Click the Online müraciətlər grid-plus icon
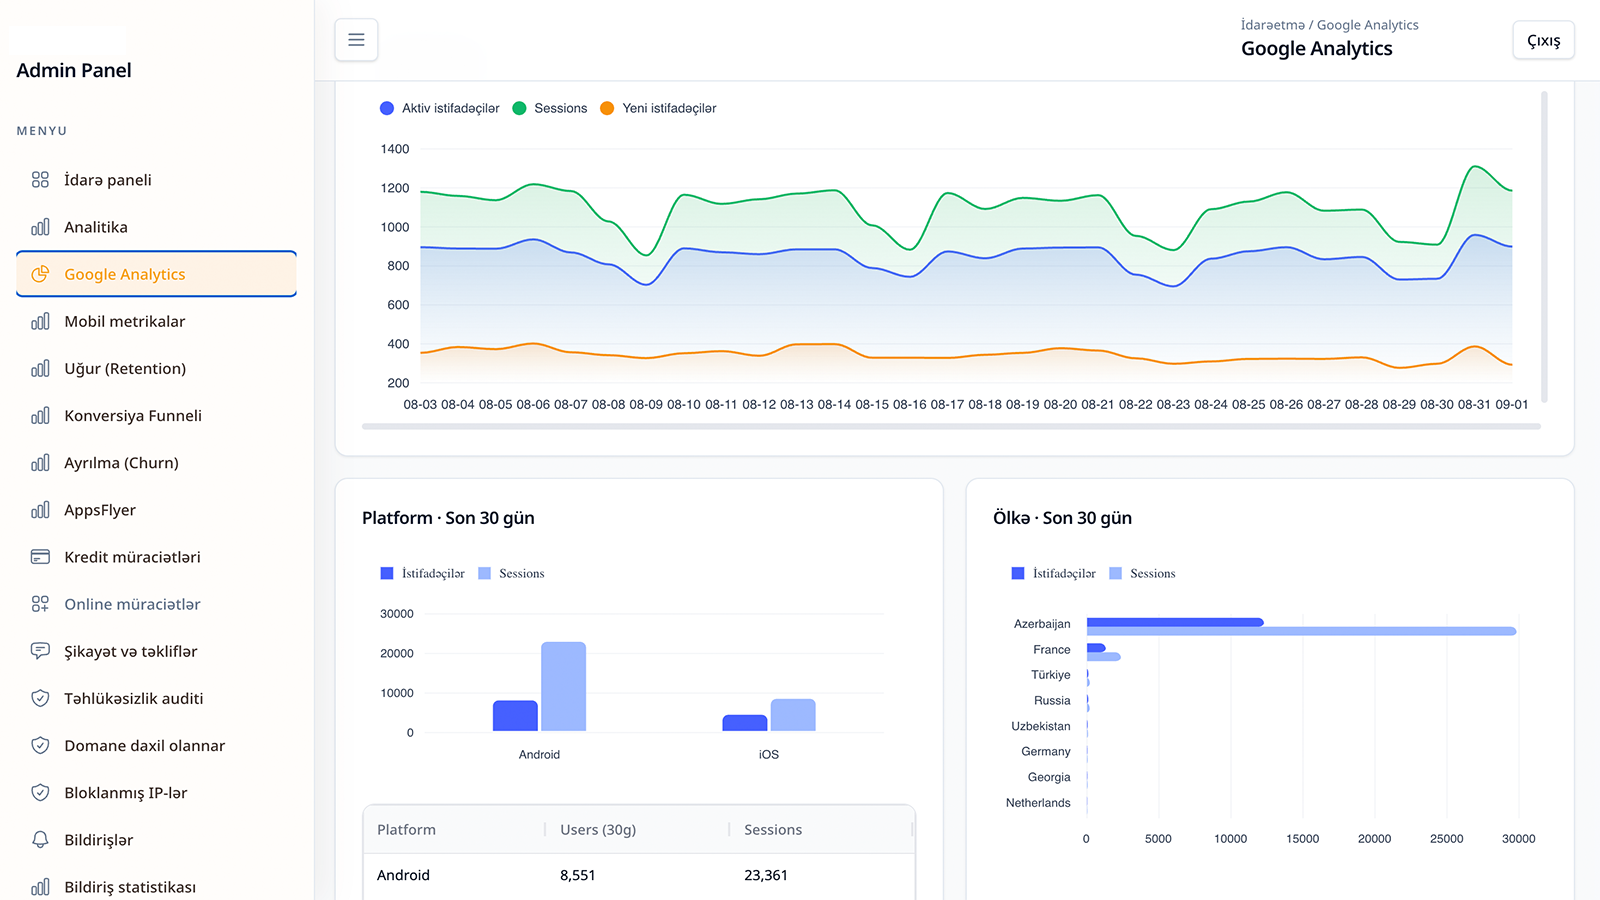Image resolution: width=1600 pixels, height=900 pixels. point(40,604)
